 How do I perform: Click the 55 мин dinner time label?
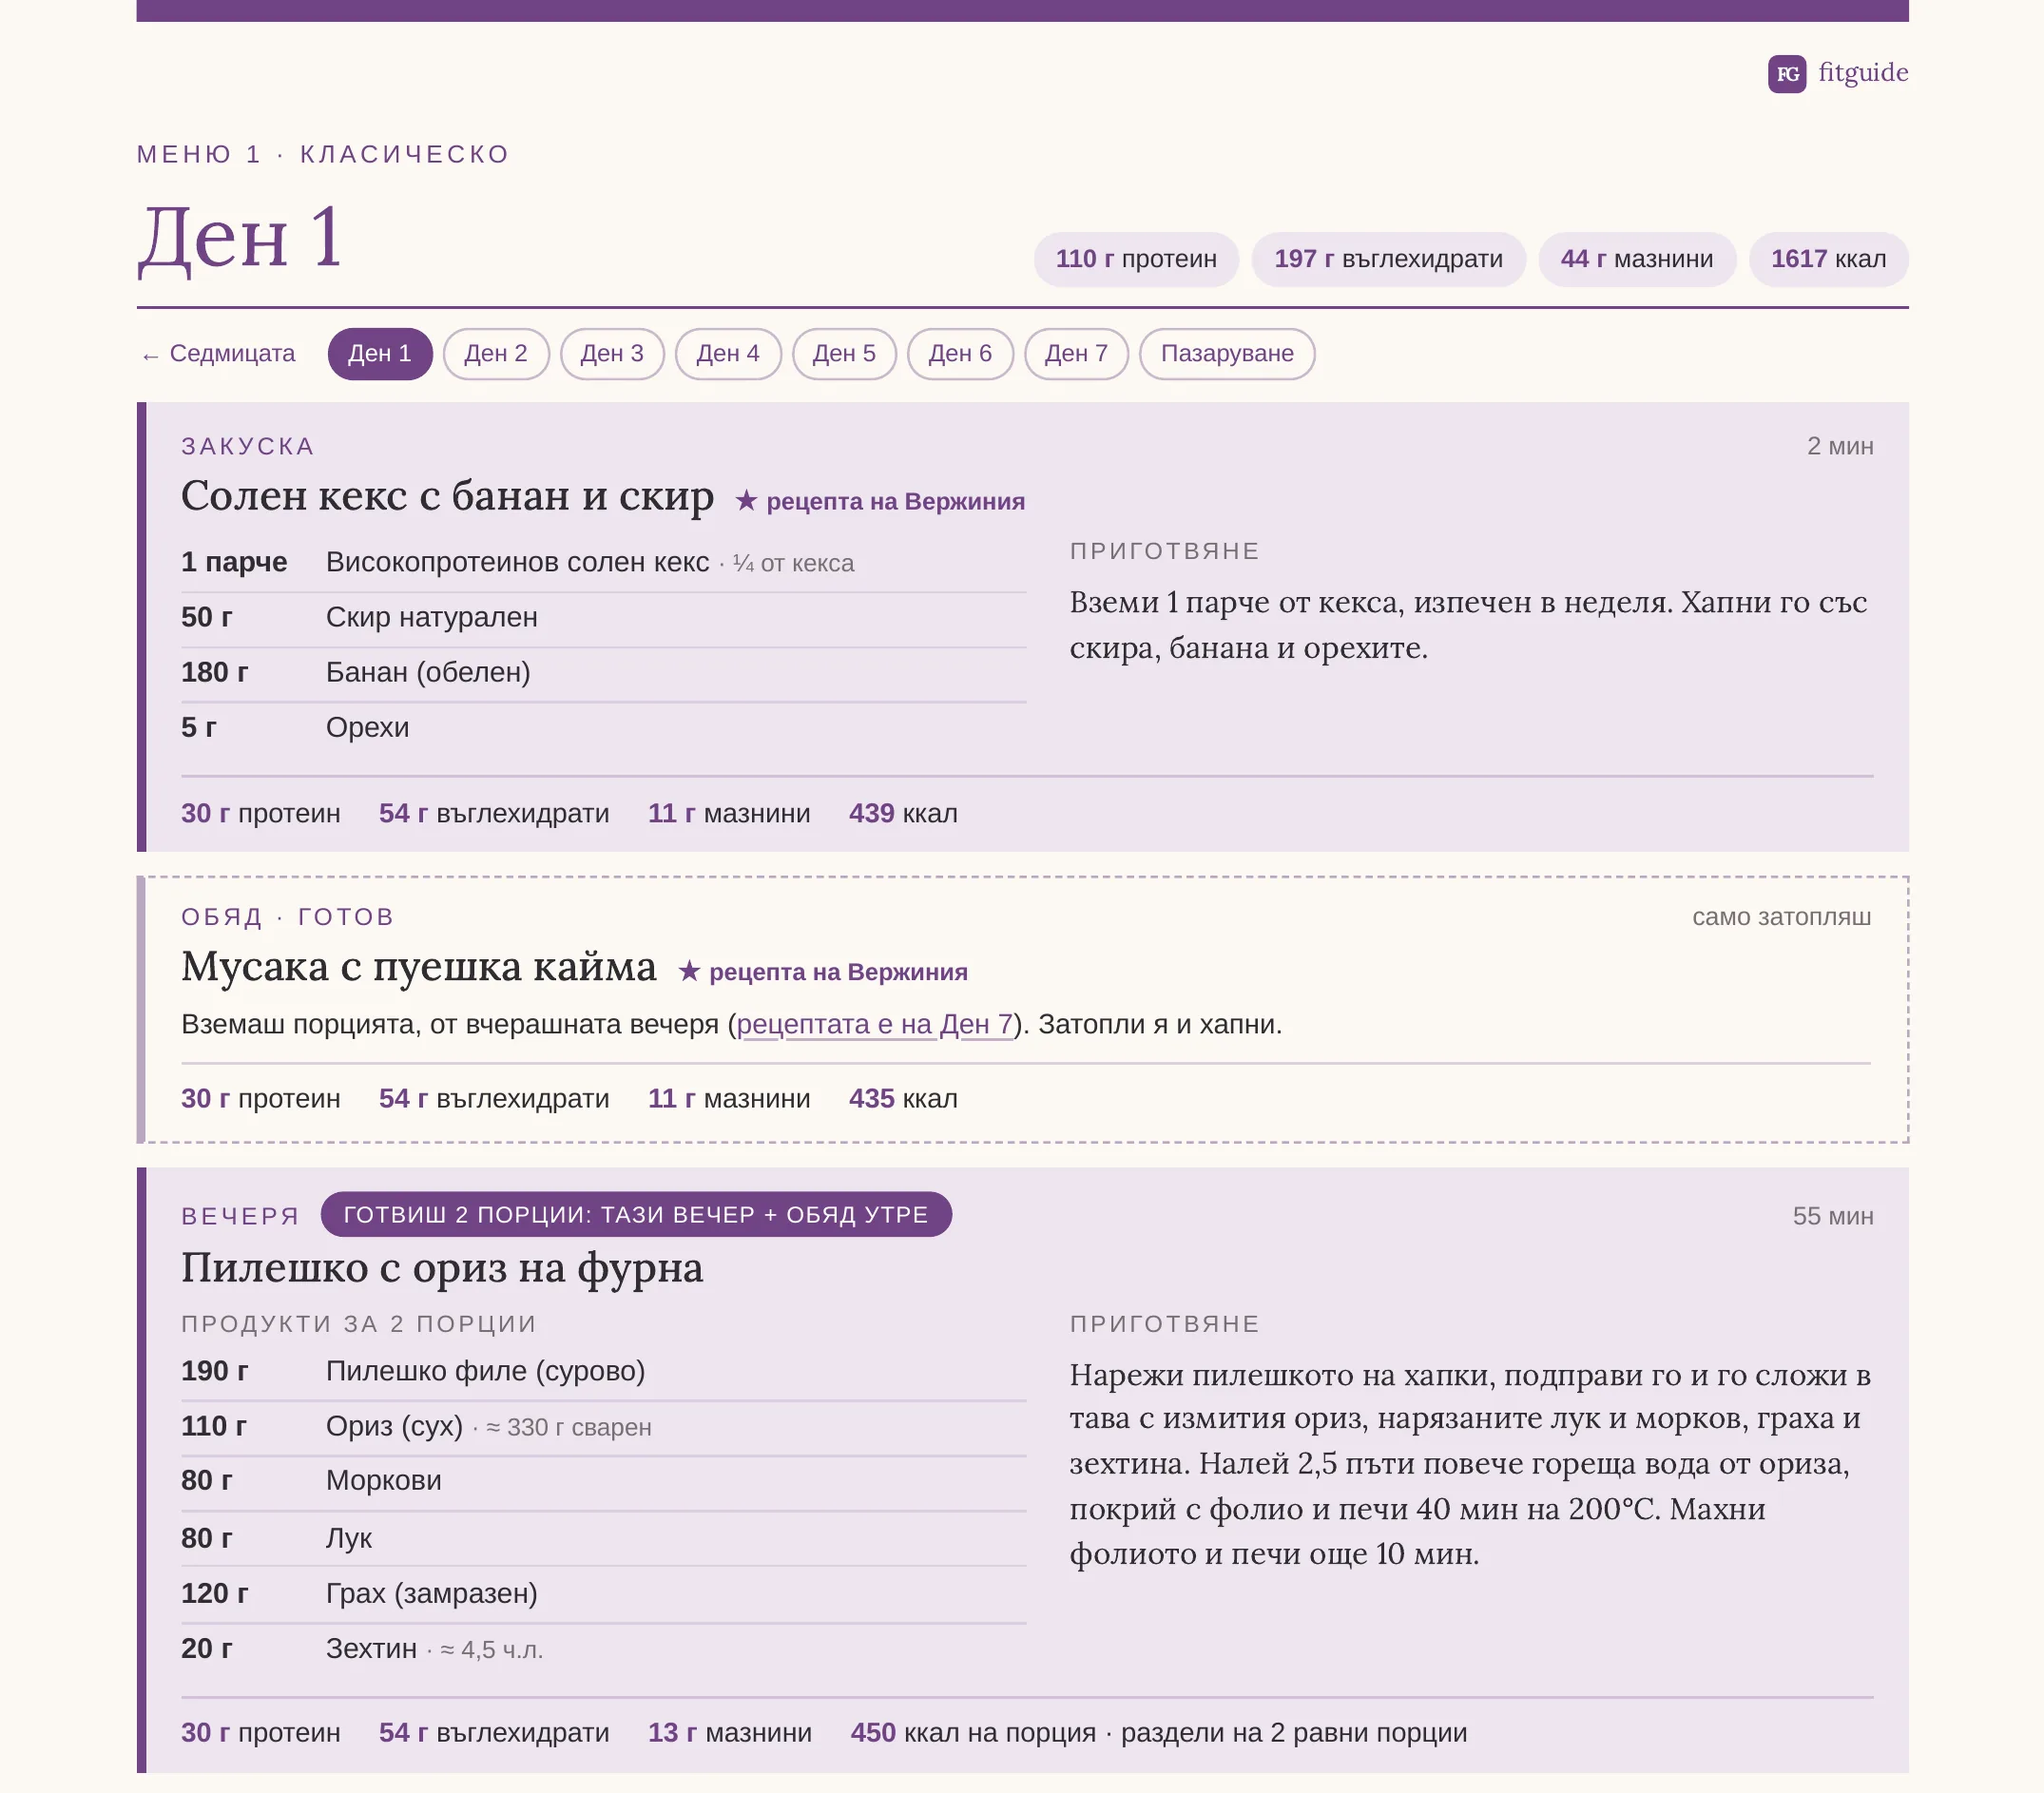coord(1832,1216)
